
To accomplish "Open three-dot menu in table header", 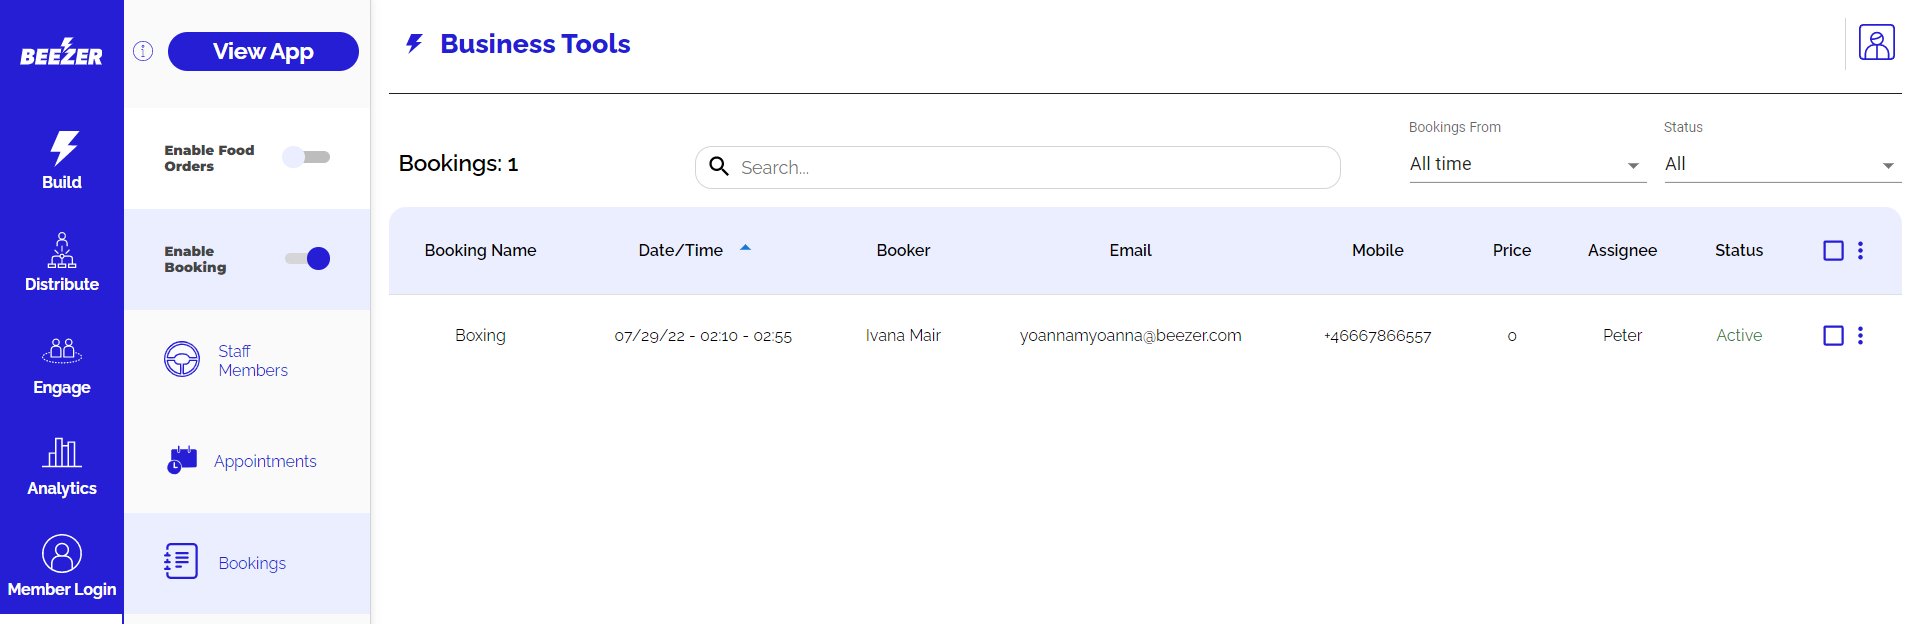I will pos(1860,251).
